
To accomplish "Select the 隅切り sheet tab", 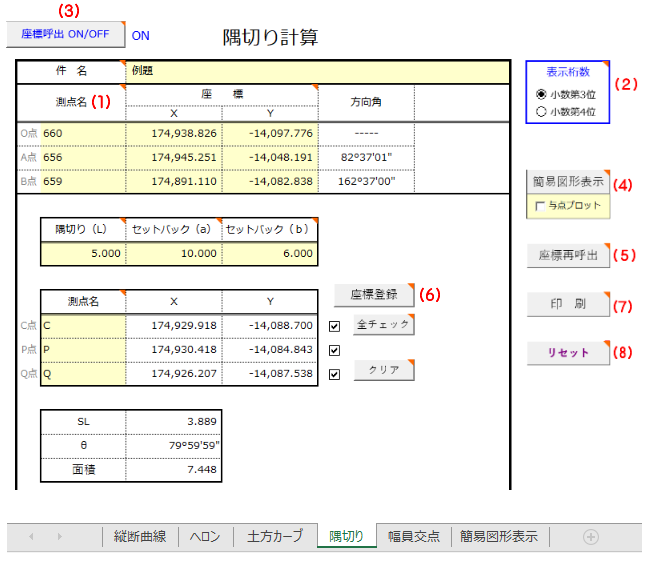I will [x=346, y=536].
